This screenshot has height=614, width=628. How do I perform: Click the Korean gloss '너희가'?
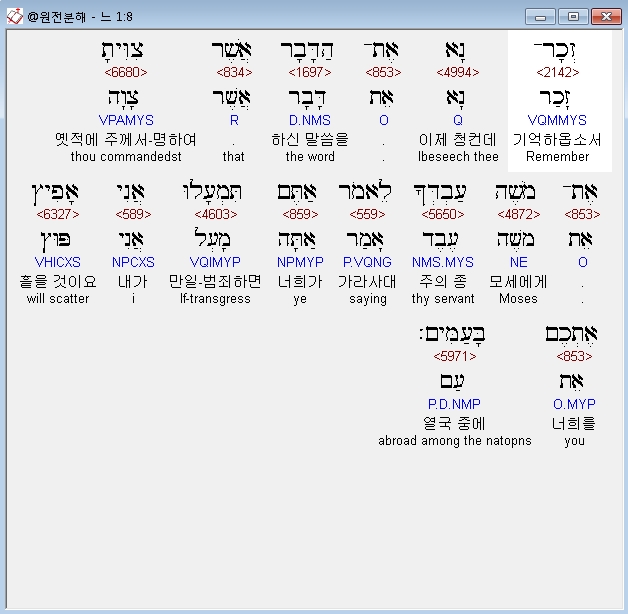300,282
